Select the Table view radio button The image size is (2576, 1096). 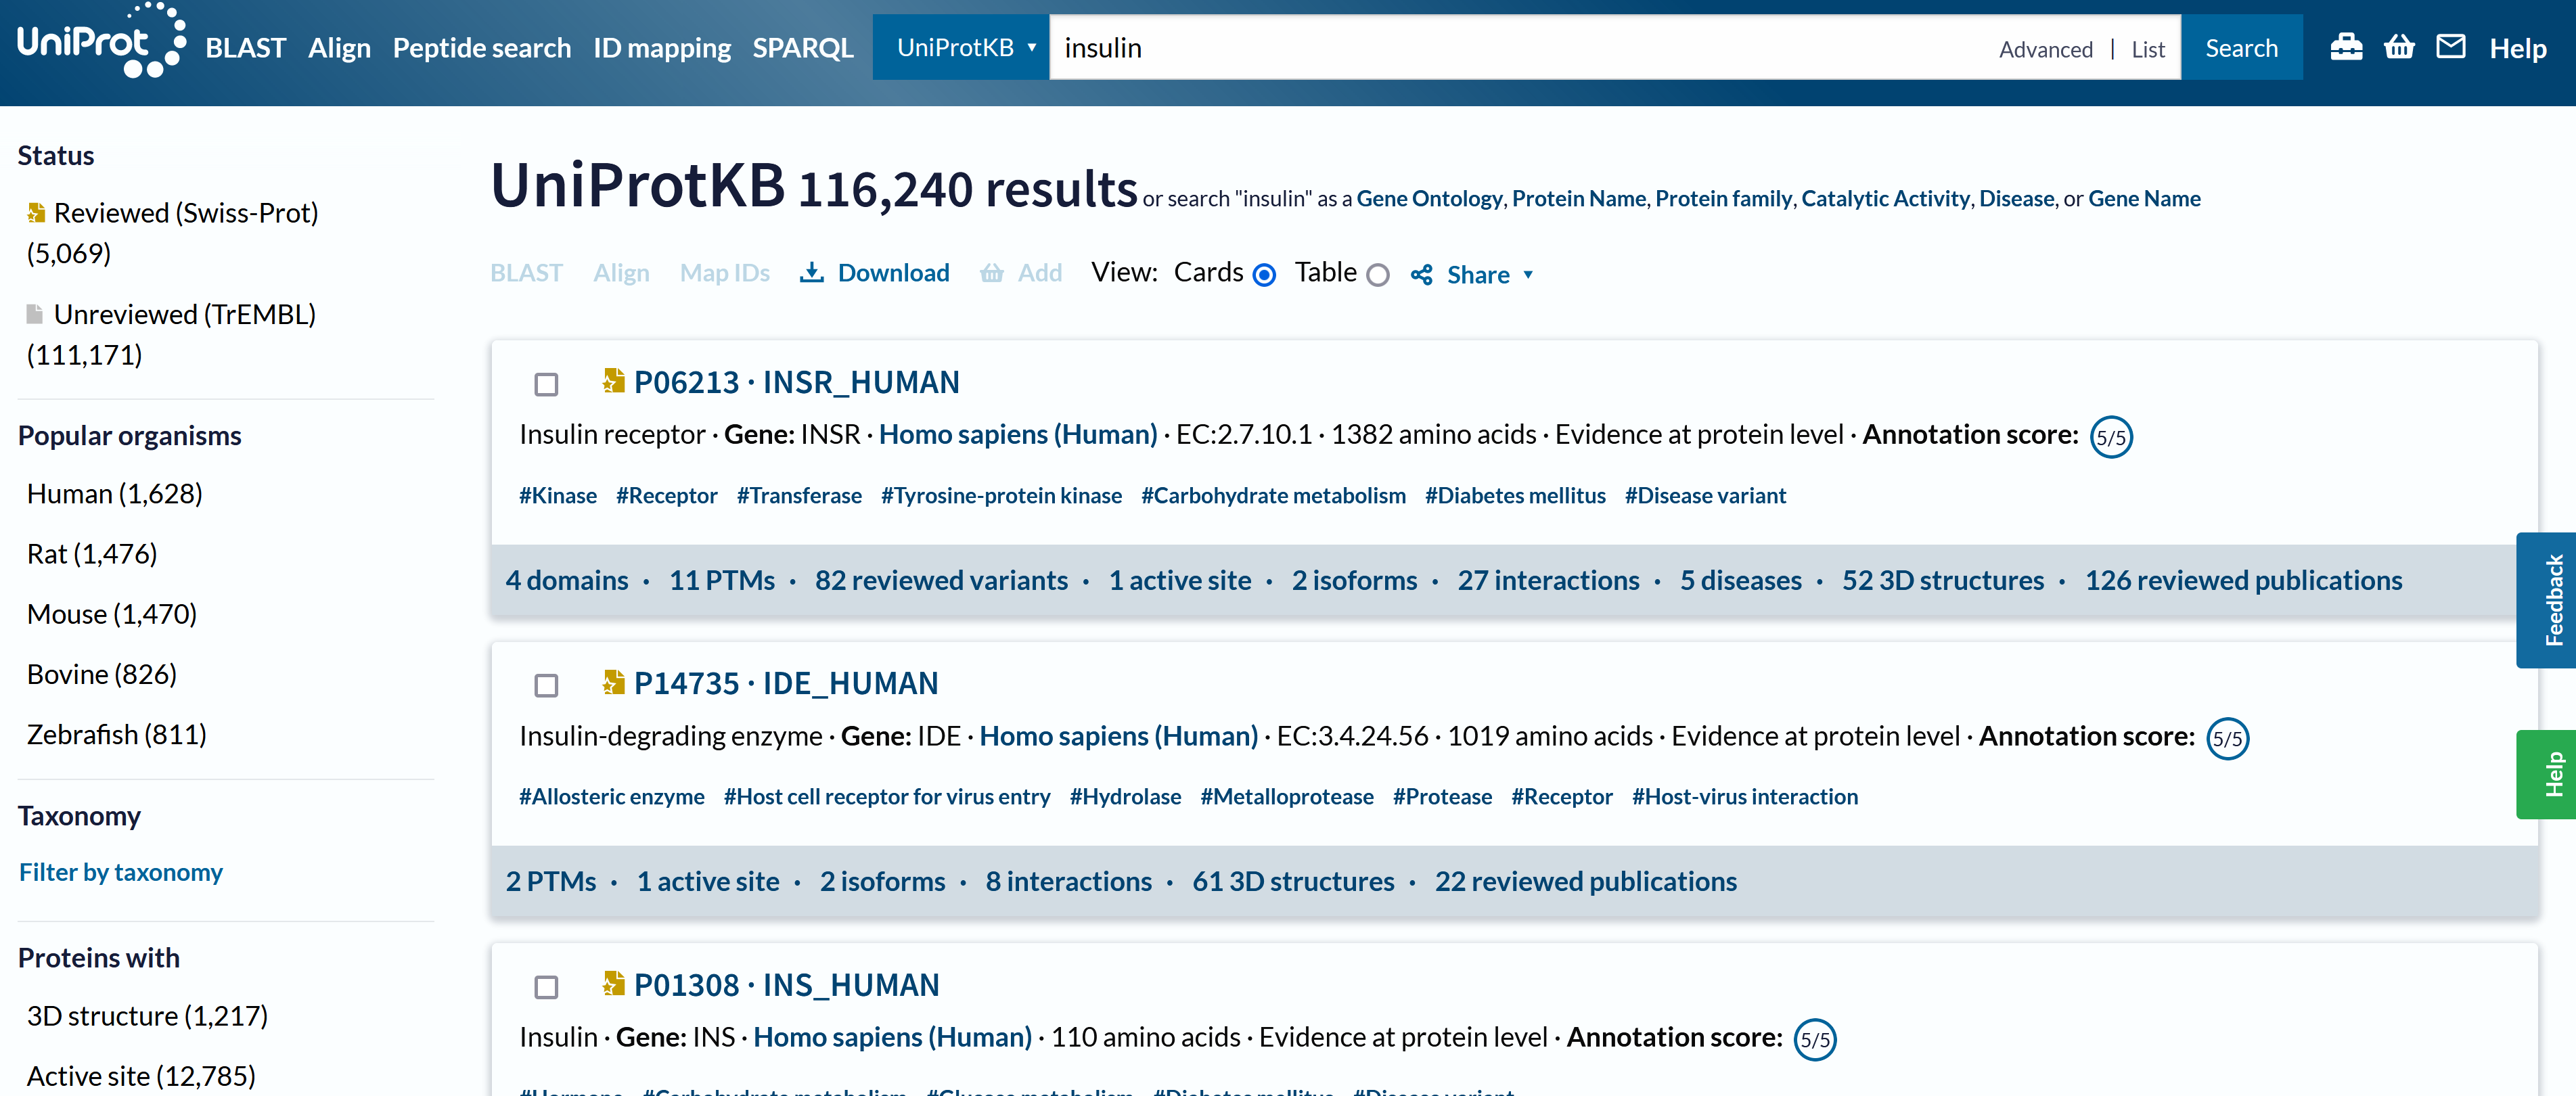point(1377,275)
